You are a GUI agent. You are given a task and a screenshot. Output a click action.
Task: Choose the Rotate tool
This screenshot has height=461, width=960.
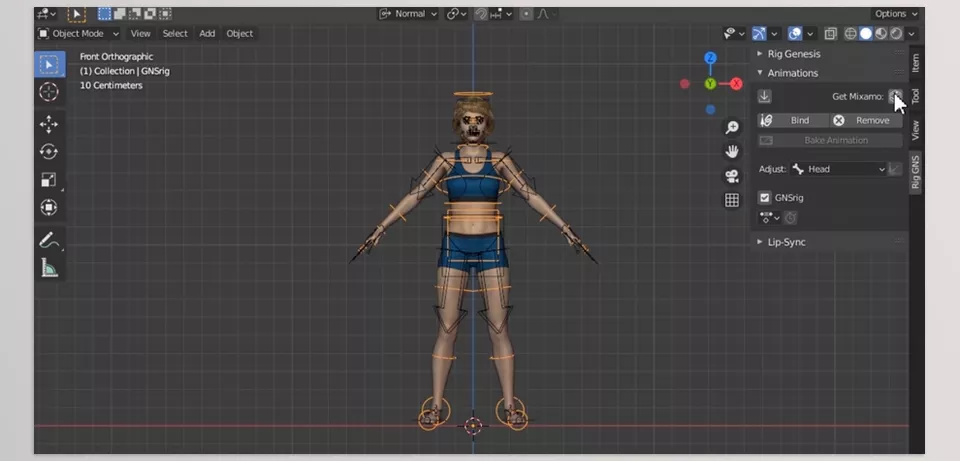point(49,151)
